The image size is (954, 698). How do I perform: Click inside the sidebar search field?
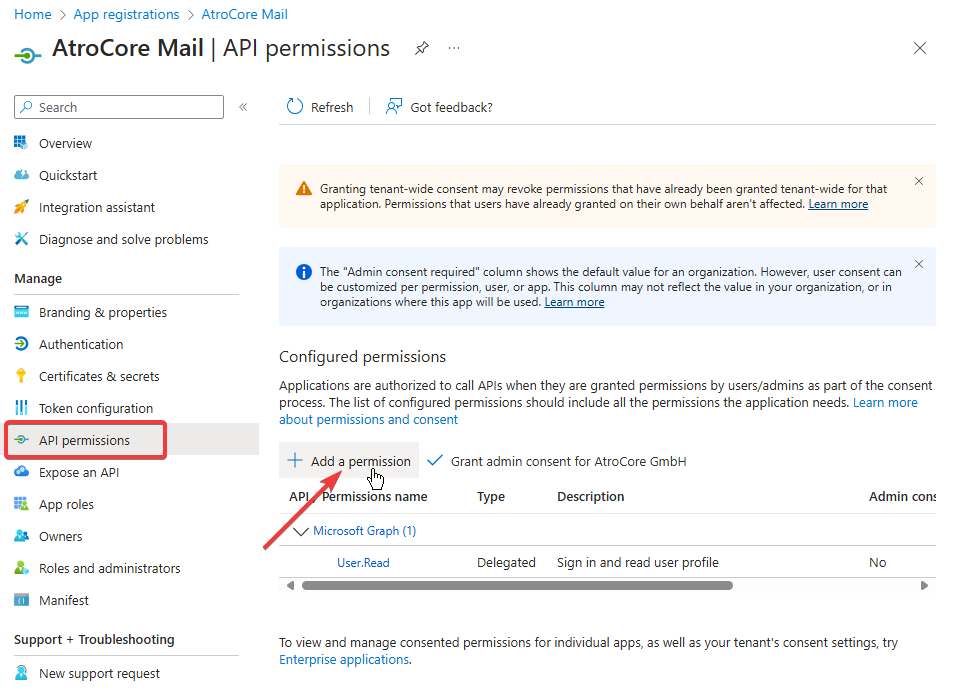click(x=118, y=106)
